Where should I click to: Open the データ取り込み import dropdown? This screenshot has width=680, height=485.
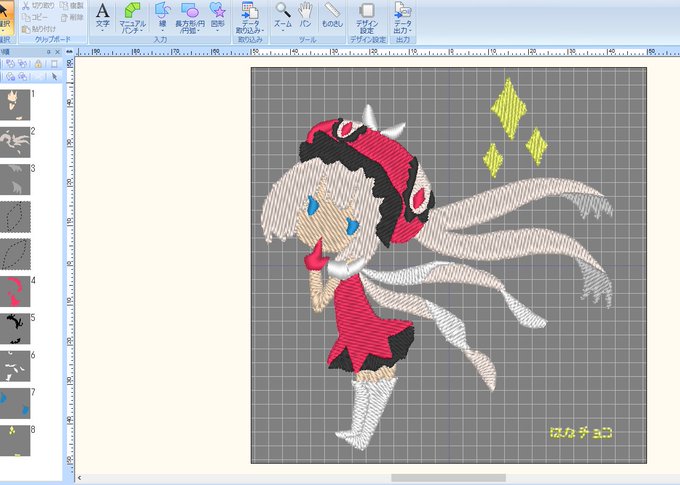coord(250,17)
